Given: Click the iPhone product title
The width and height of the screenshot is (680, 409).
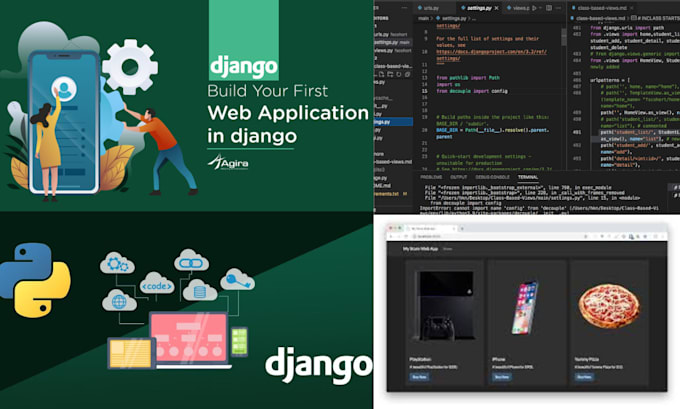Looking at the screenshot, I should point(499,359).
